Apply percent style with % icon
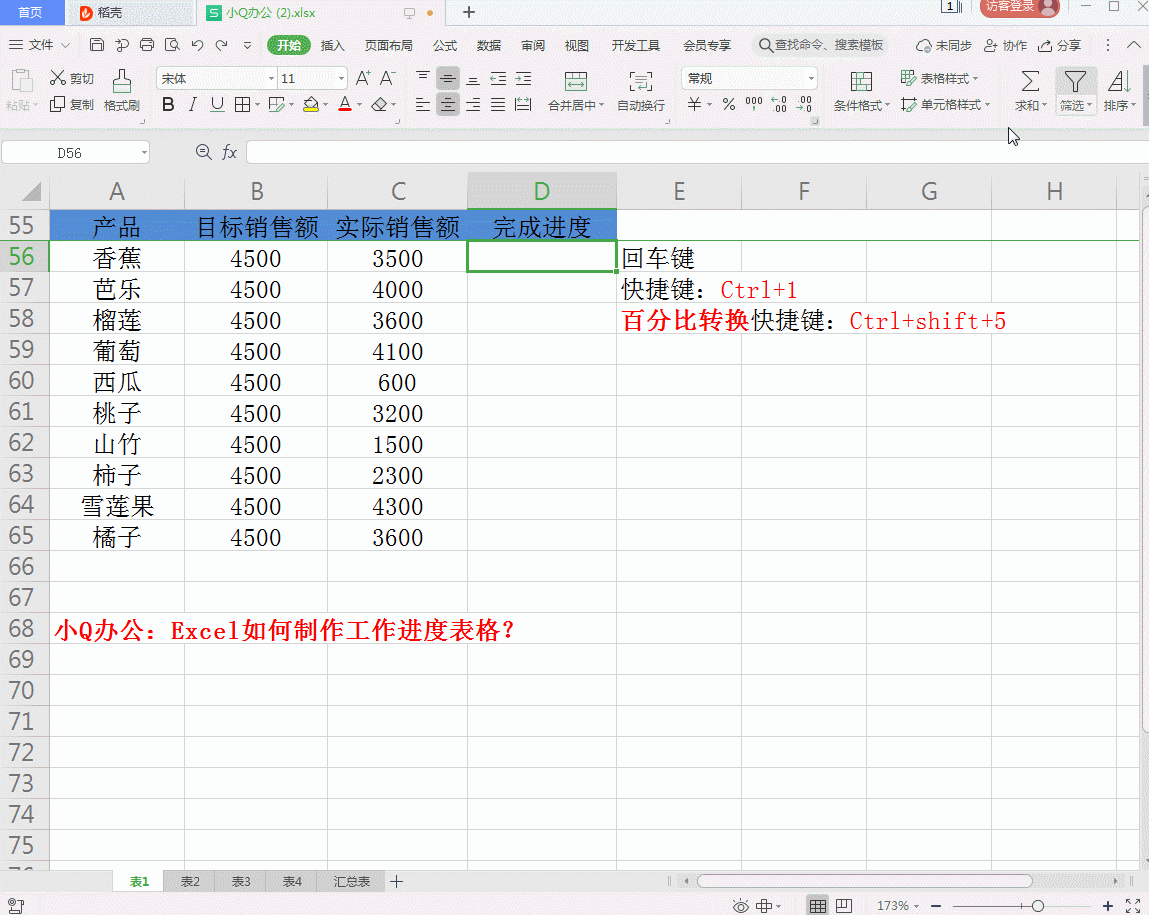Viewport: 1149px width, 915px height. [728, 104]
